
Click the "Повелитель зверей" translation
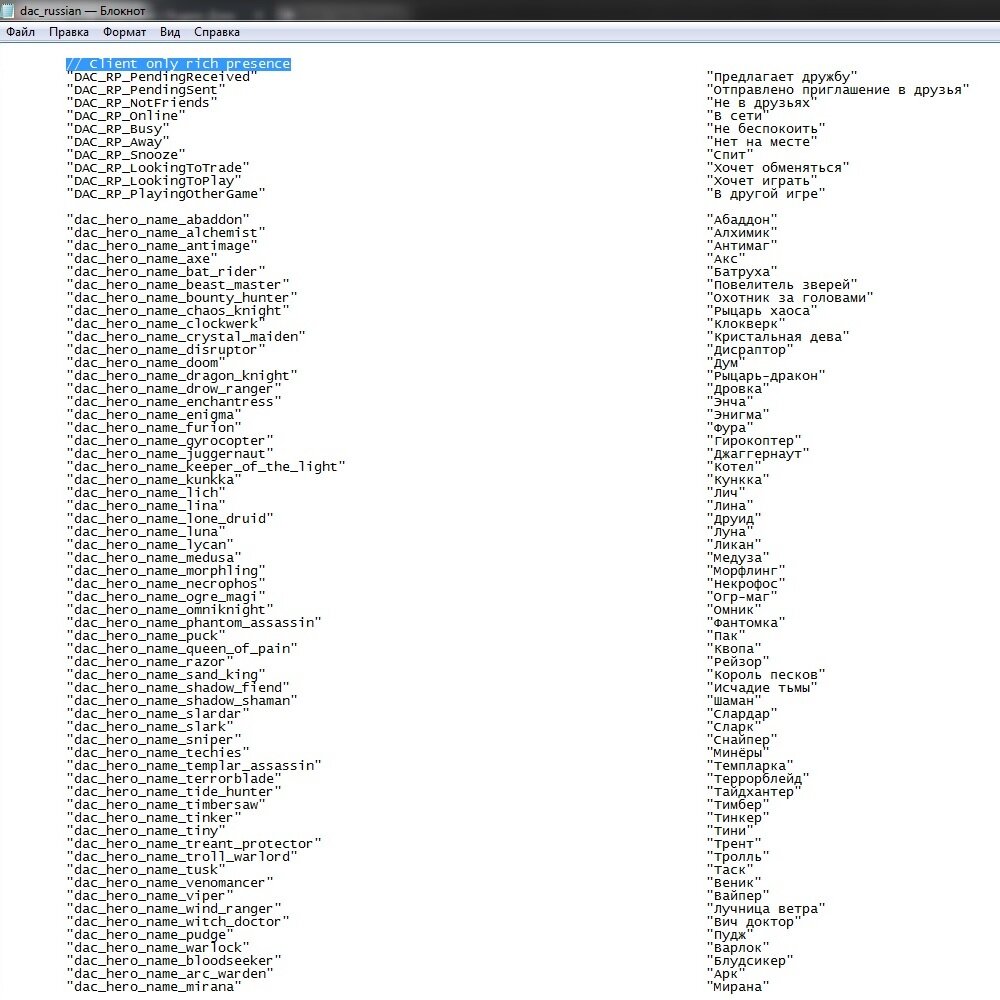tap(782, 285)
